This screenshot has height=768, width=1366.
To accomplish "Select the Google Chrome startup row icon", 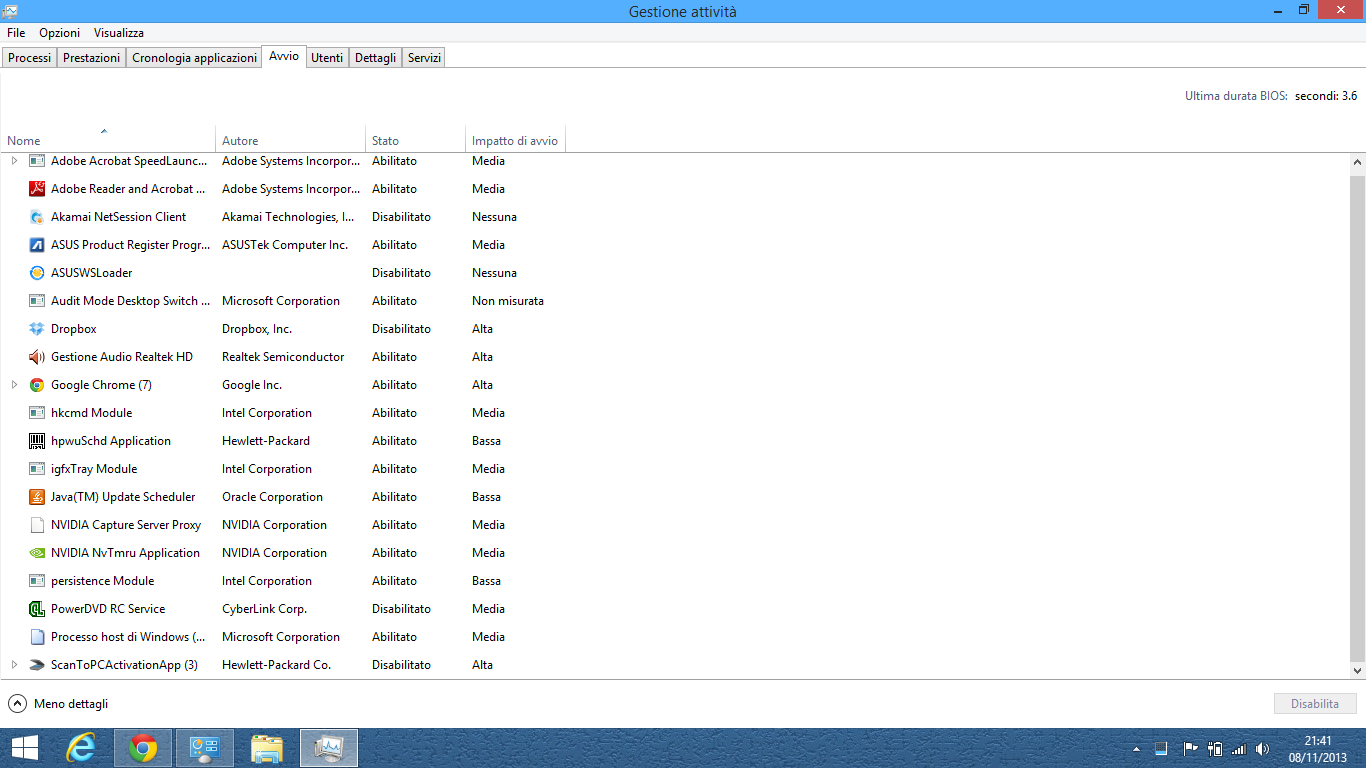I will tap(37, 385).
